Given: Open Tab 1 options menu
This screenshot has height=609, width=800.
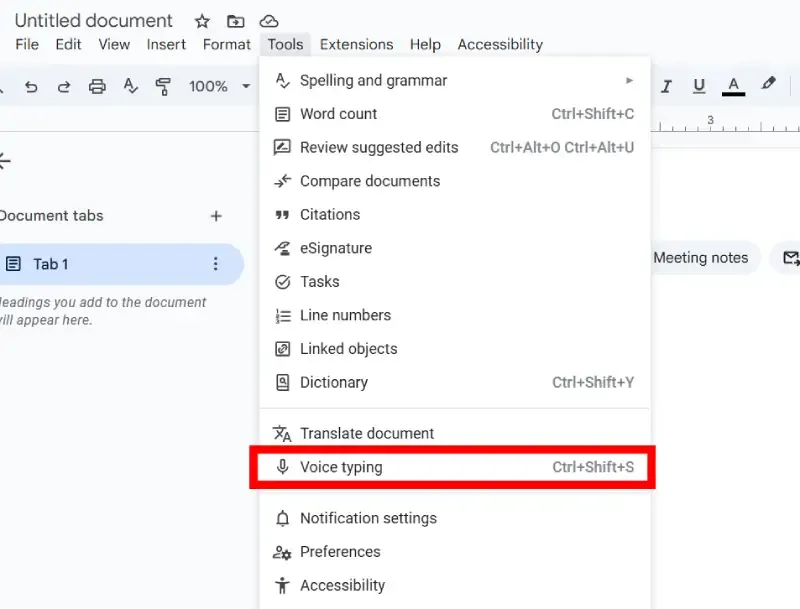Looking at the screenshot, I should coord(215,264).
